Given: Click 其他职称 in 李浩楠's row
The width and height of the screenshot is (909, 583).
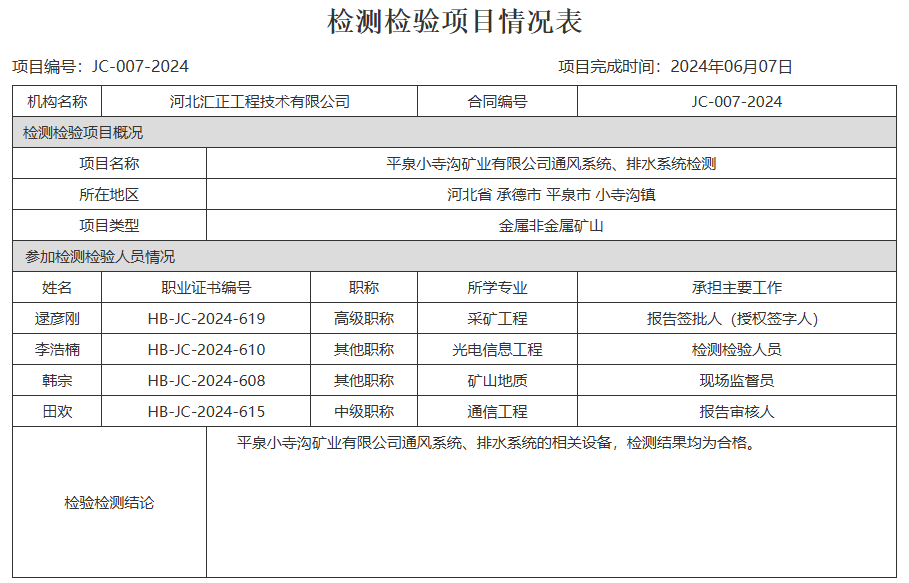Looking at the screenshot, I should [364, 349].
